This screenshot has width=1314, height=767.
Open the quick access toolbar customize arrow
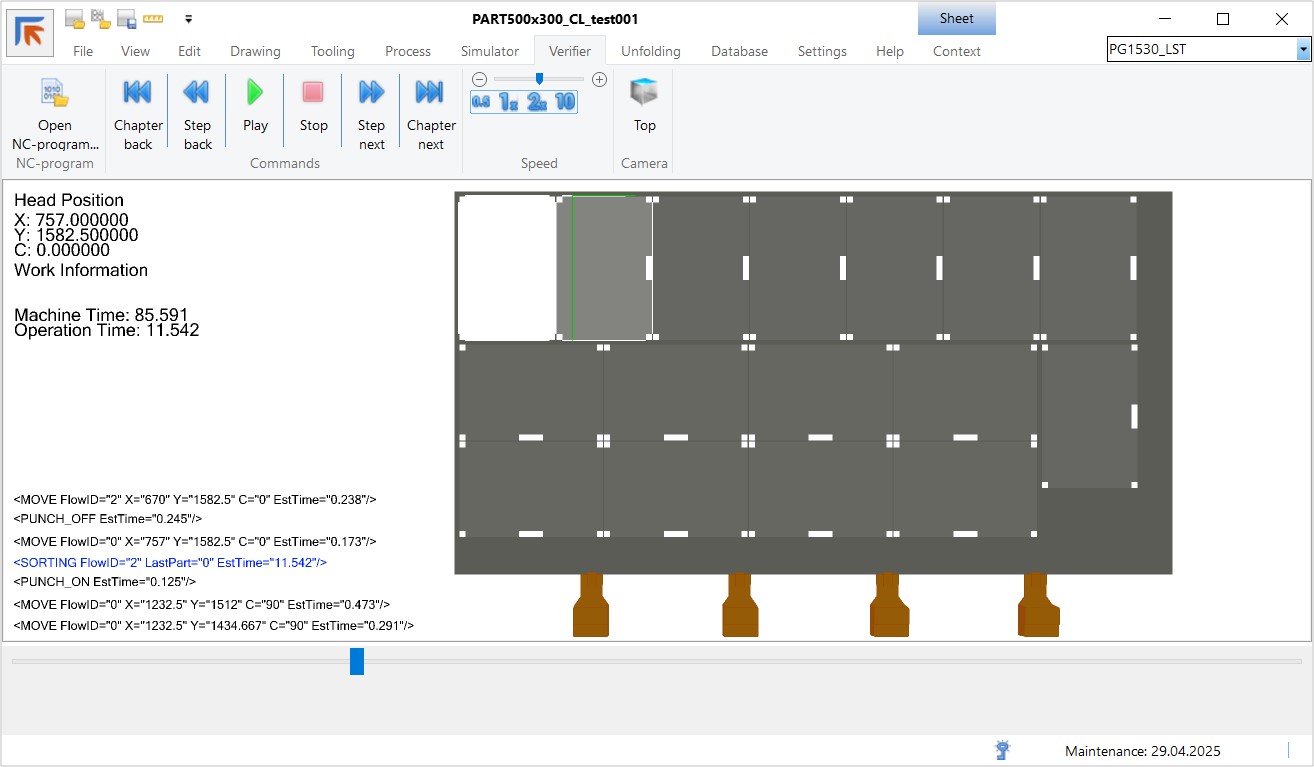tap(188, 19)
